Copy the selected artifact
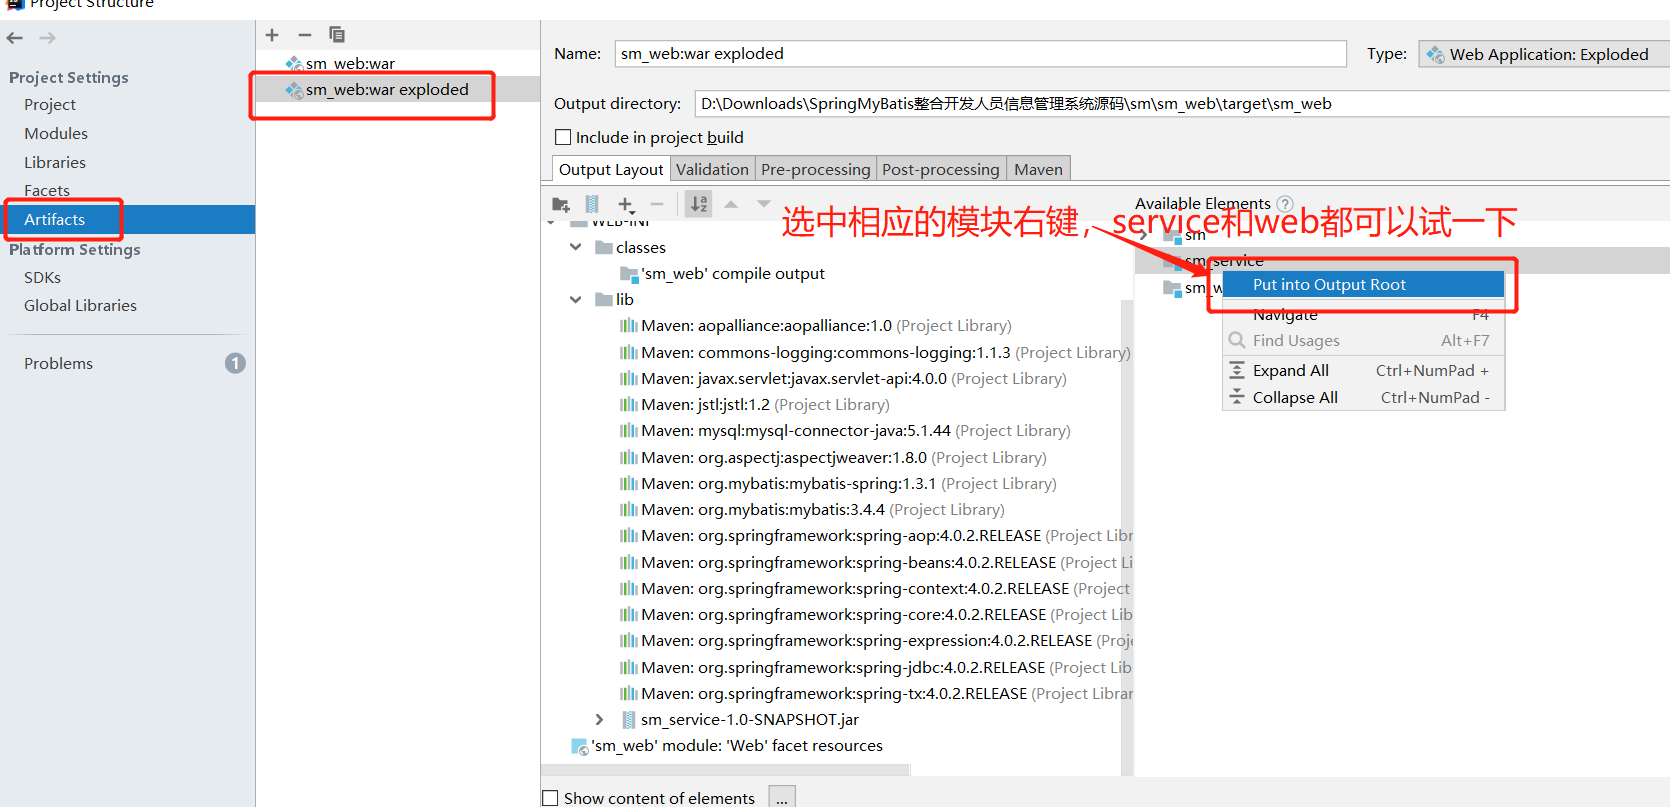Viewport: 1670px width, 807px height. pos(337,35)
